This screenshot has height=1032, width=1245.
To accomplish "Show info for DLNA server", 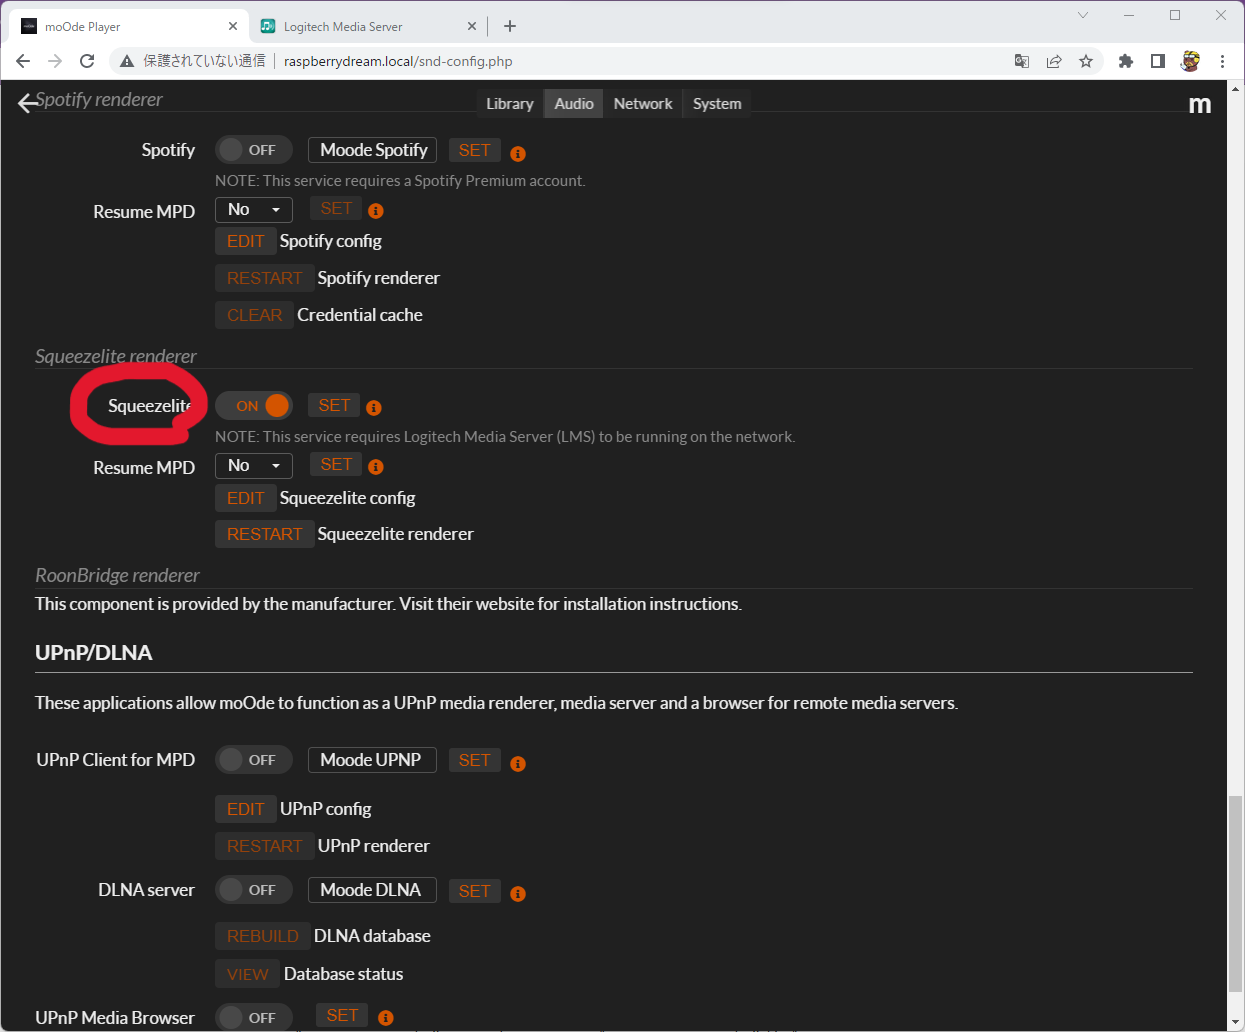I will click(518, 894).
